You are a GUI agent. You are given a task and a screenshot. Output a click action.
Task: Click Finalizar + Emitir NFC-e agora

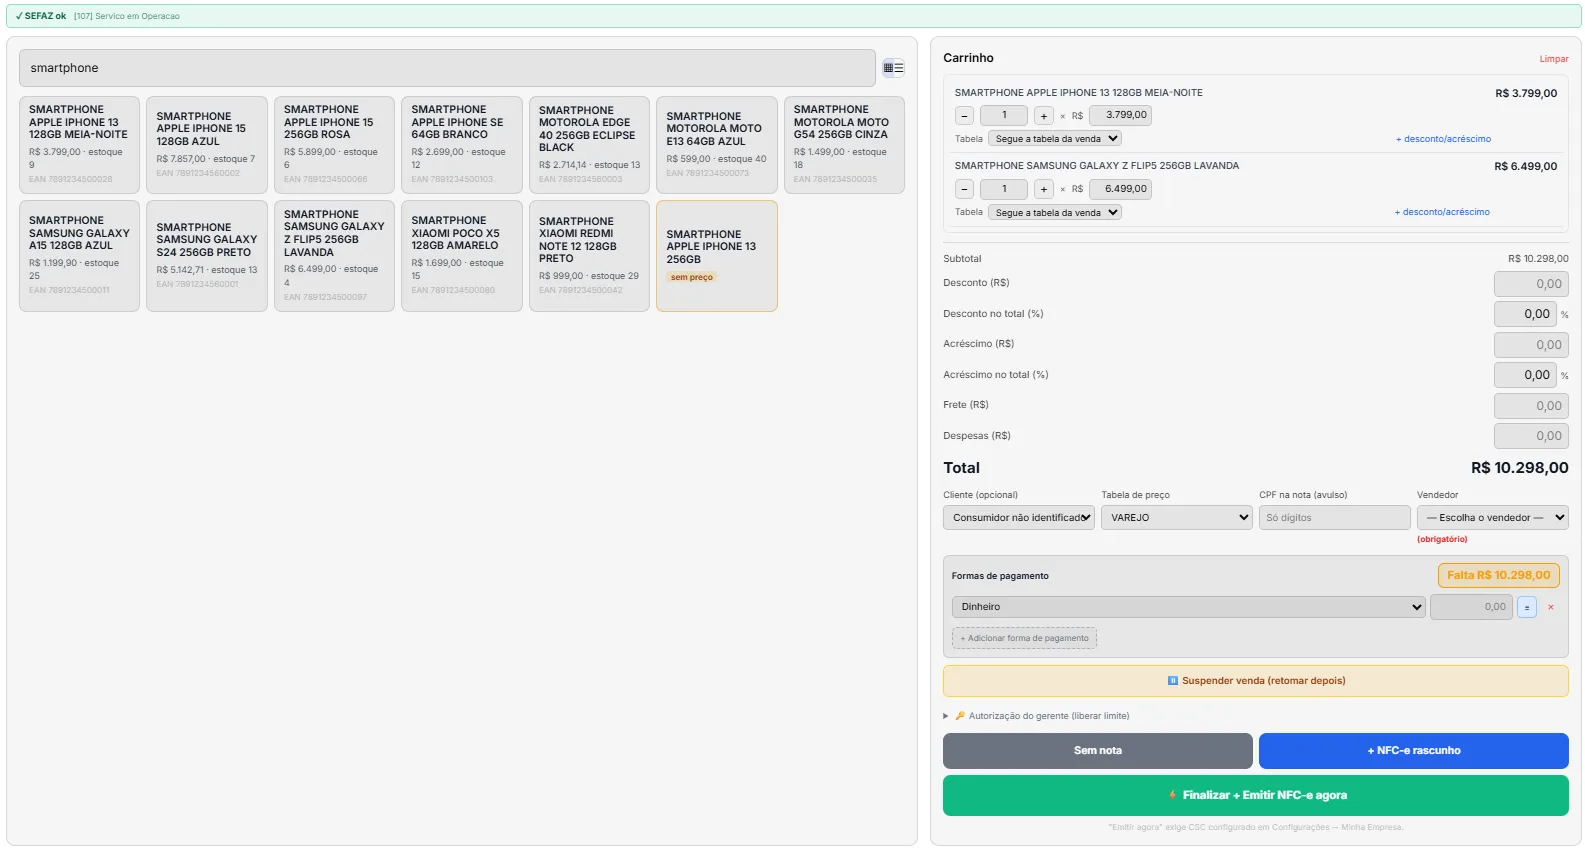point(1255,796)
